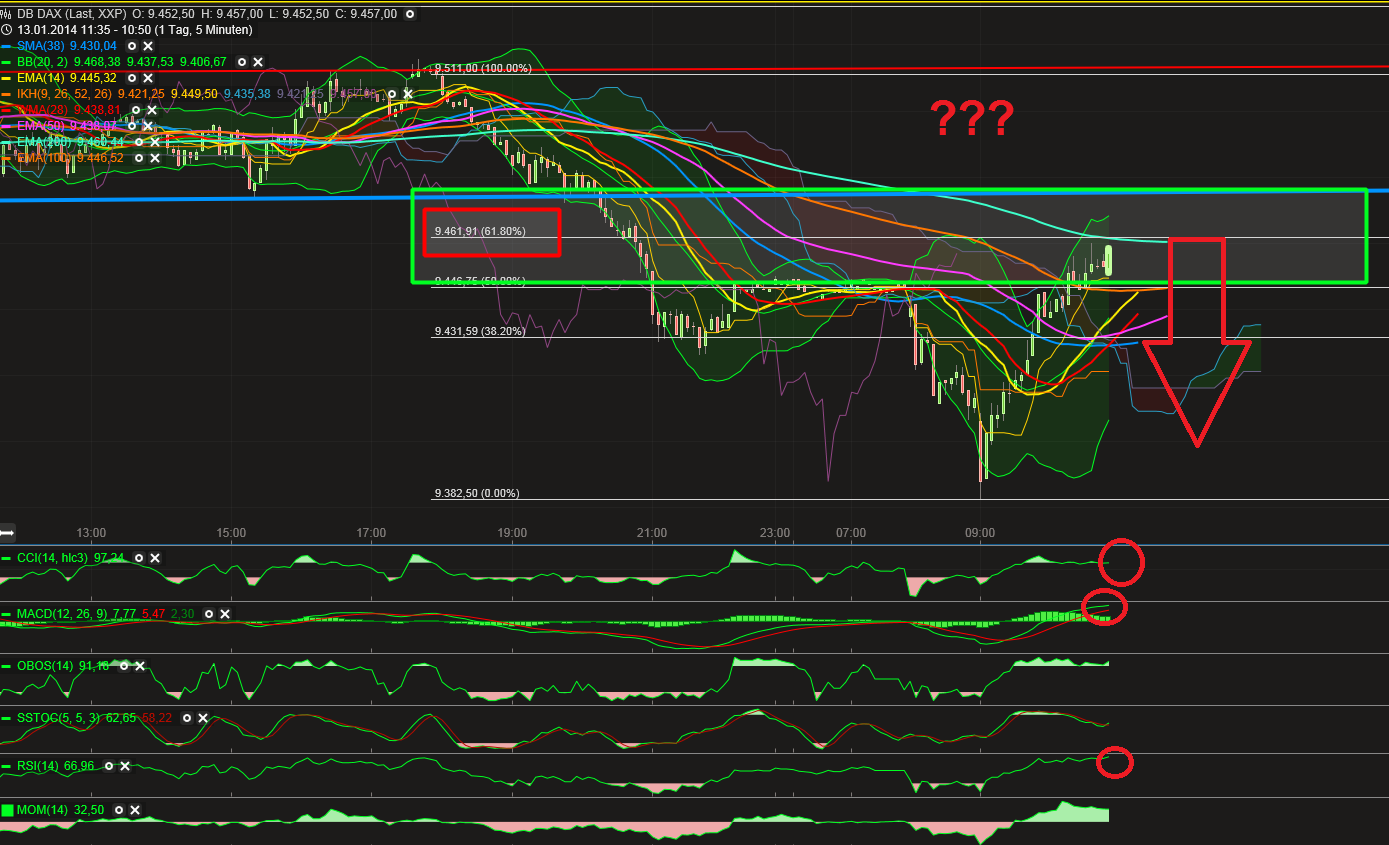Open the SMA(38) indicator settings icon
The height and width of the screenshot is (845, 1389).
pos(131,46)
